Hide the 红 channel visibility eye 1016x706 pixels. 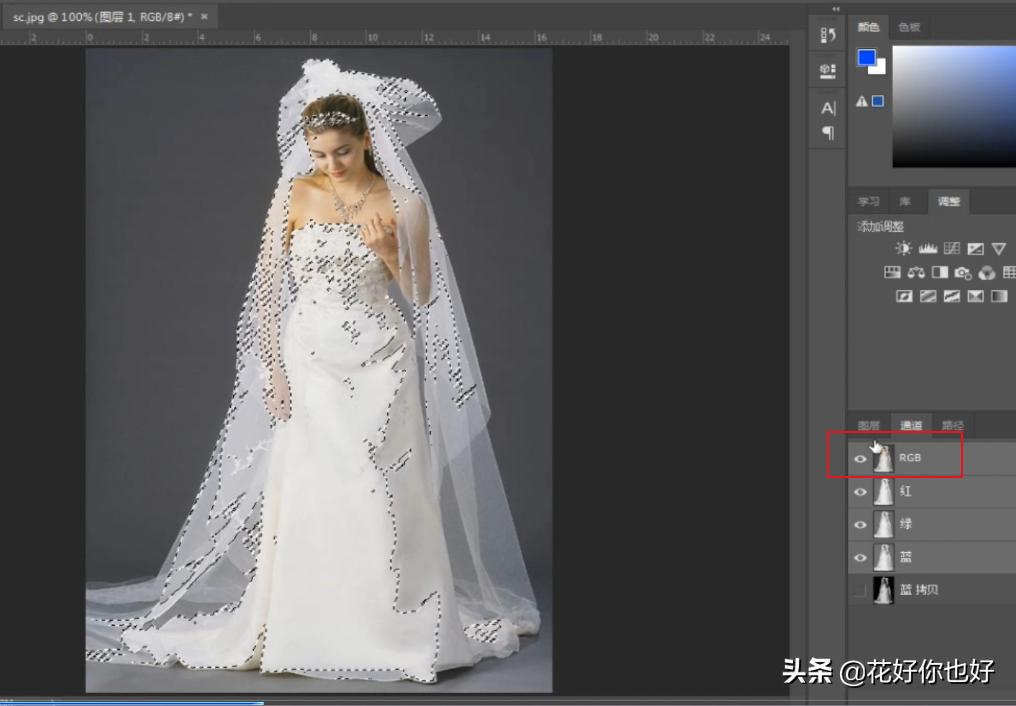pyautogui.click(x=860, y=492)
